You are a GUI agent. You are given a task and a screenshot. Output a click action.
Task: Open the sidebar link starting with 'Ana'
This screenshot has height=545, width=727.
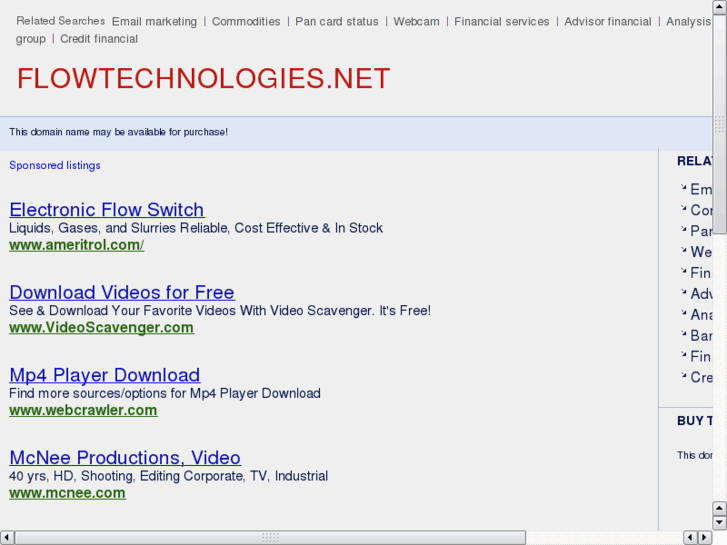[701, 314]
